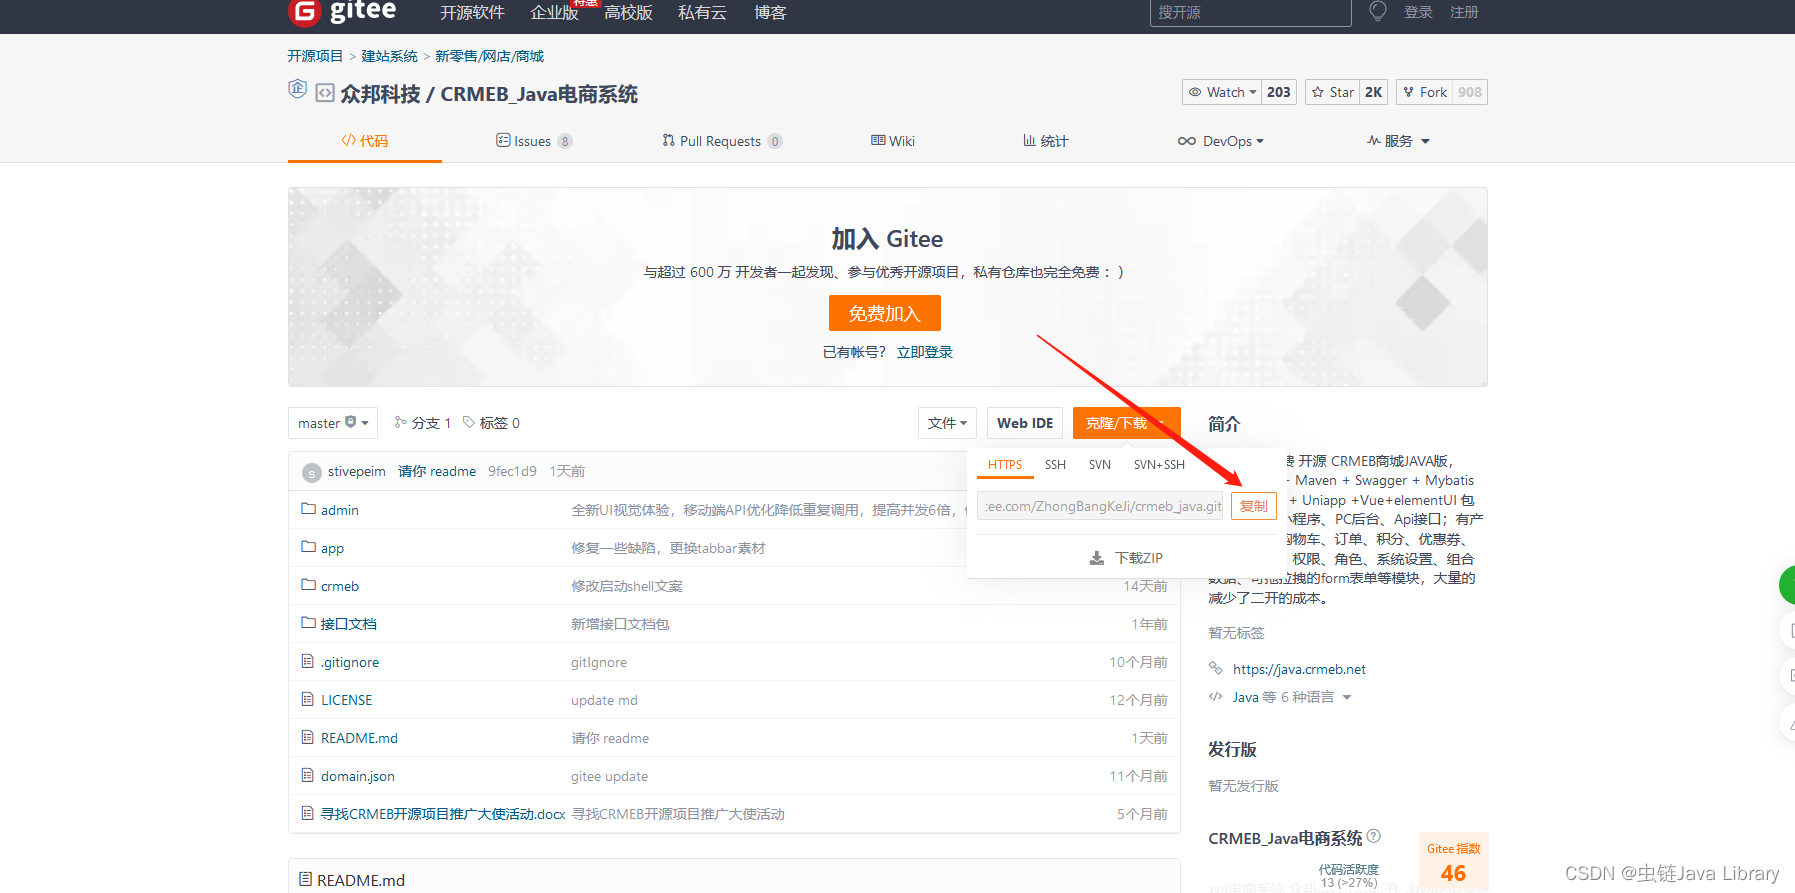Click the 203 watchers count
This screenshot has height=893, width=1795.
[1279, 92]
